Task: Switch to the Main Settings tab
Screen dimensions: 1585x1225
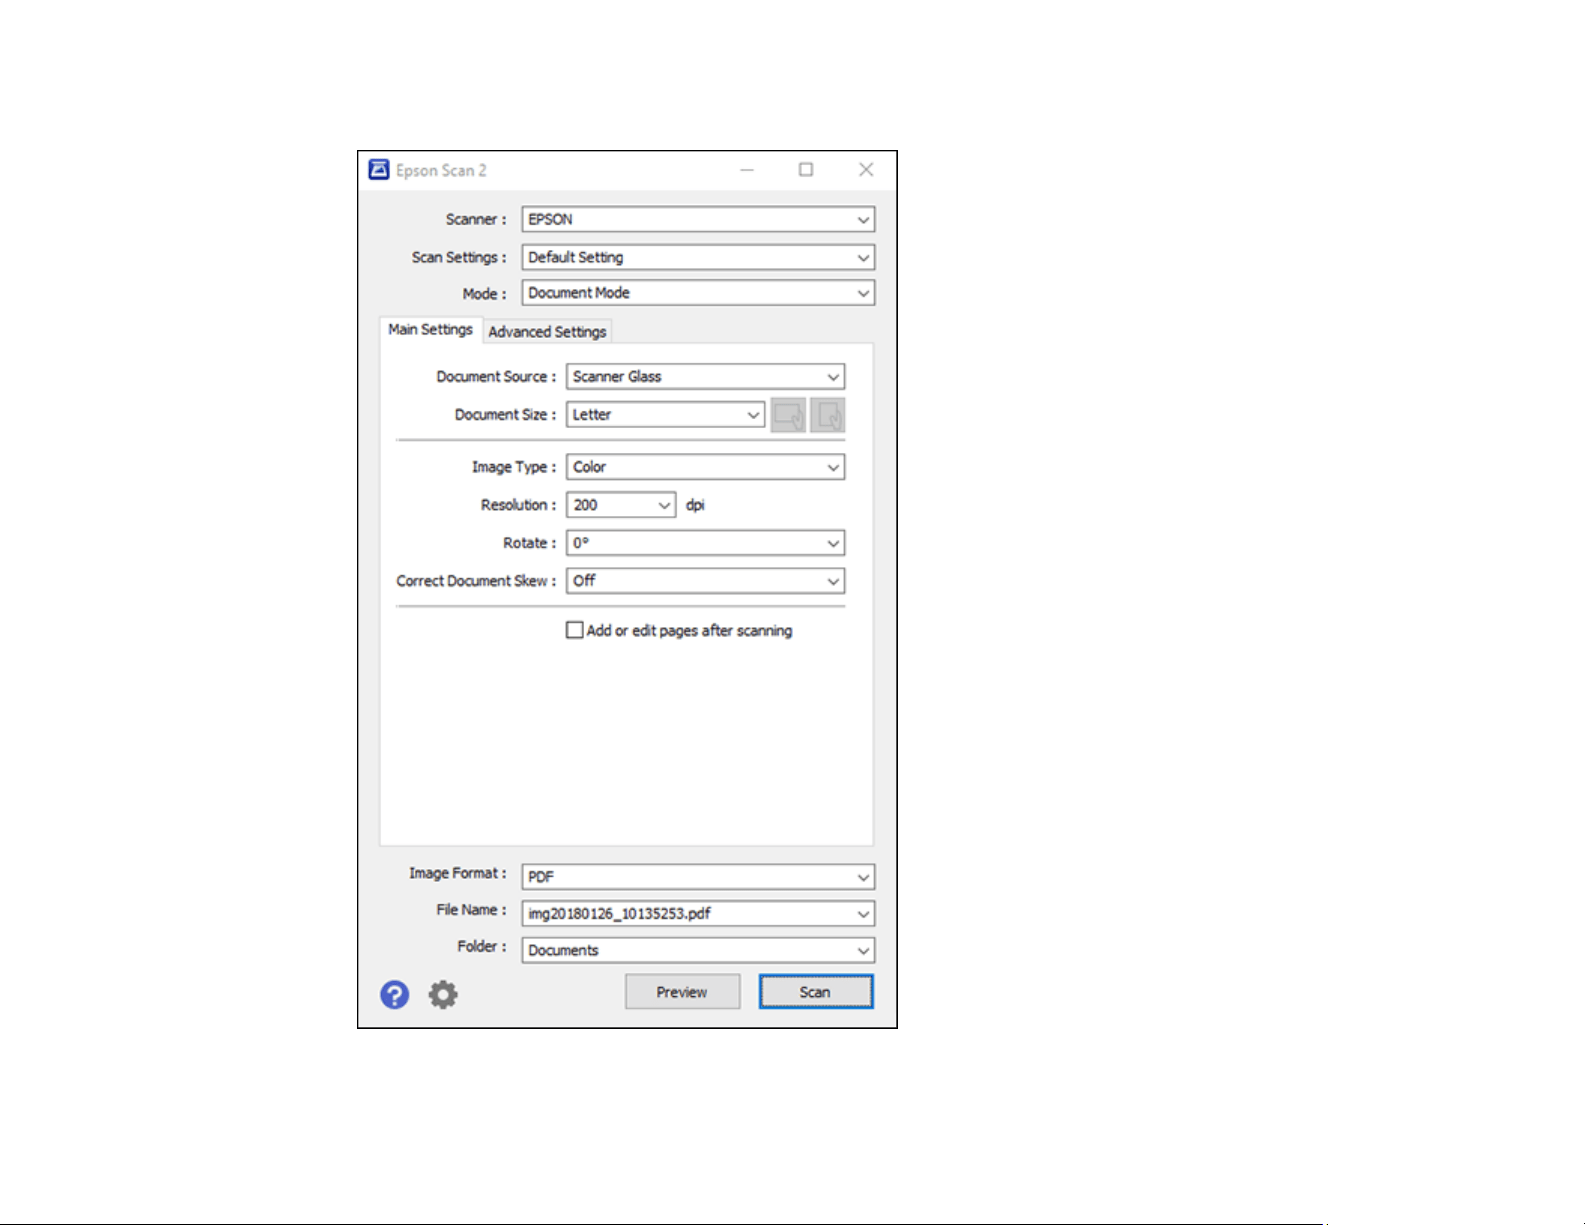Action: point(431,330)
